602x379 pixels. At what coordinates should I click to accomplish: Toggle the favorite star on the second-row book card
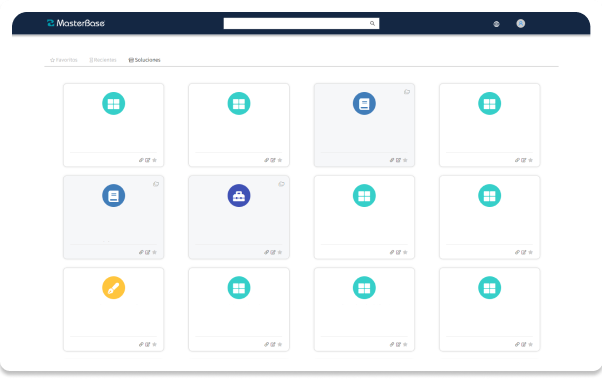[x=154, y=252]
